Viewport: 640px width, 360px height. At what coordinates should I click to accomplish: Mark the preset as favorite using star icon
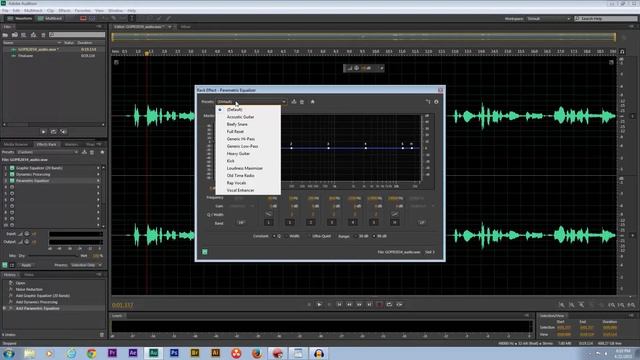[x=313, y=102]
